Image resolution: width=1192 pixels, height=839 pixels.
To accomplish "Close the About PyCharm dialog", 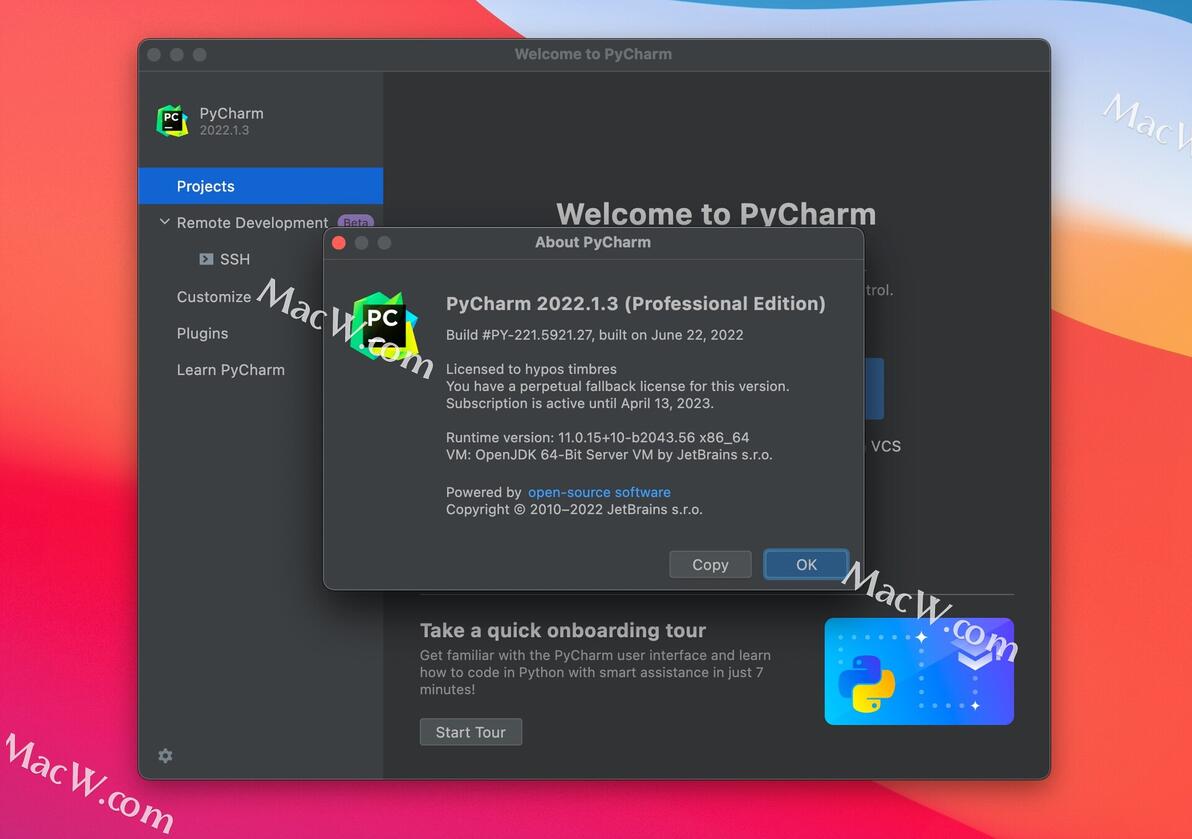I will (339, 242).
